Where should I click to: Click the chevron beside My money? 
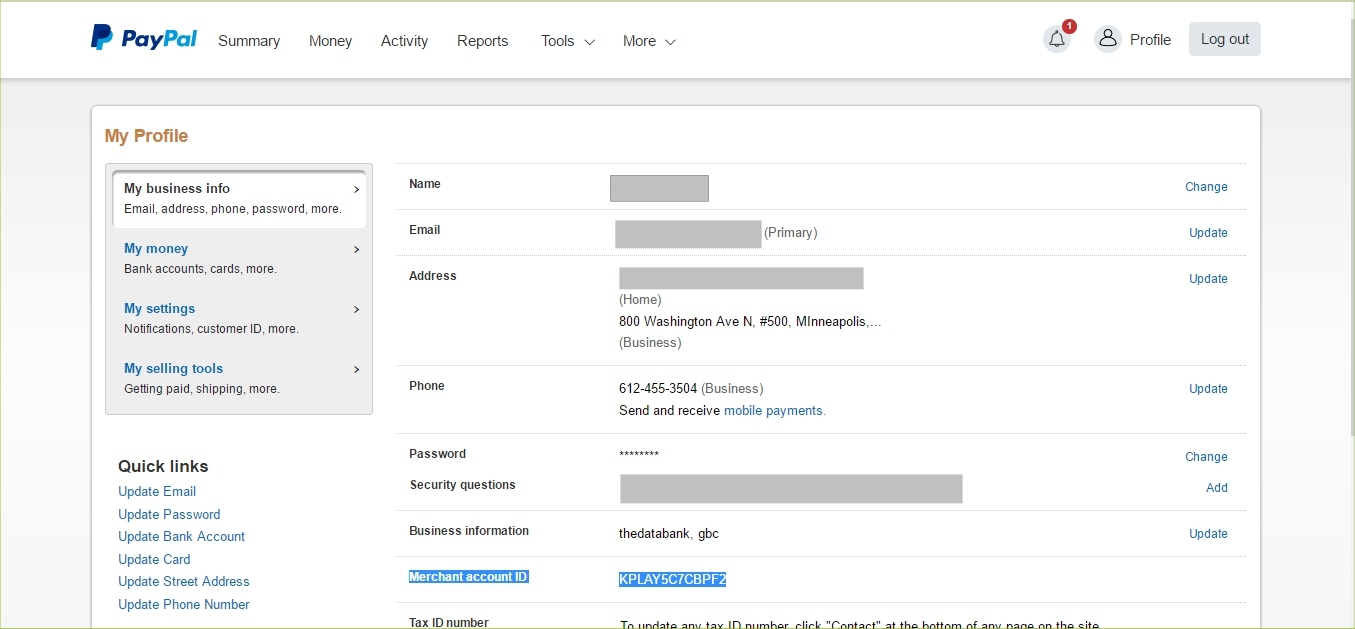pos(356,249)
